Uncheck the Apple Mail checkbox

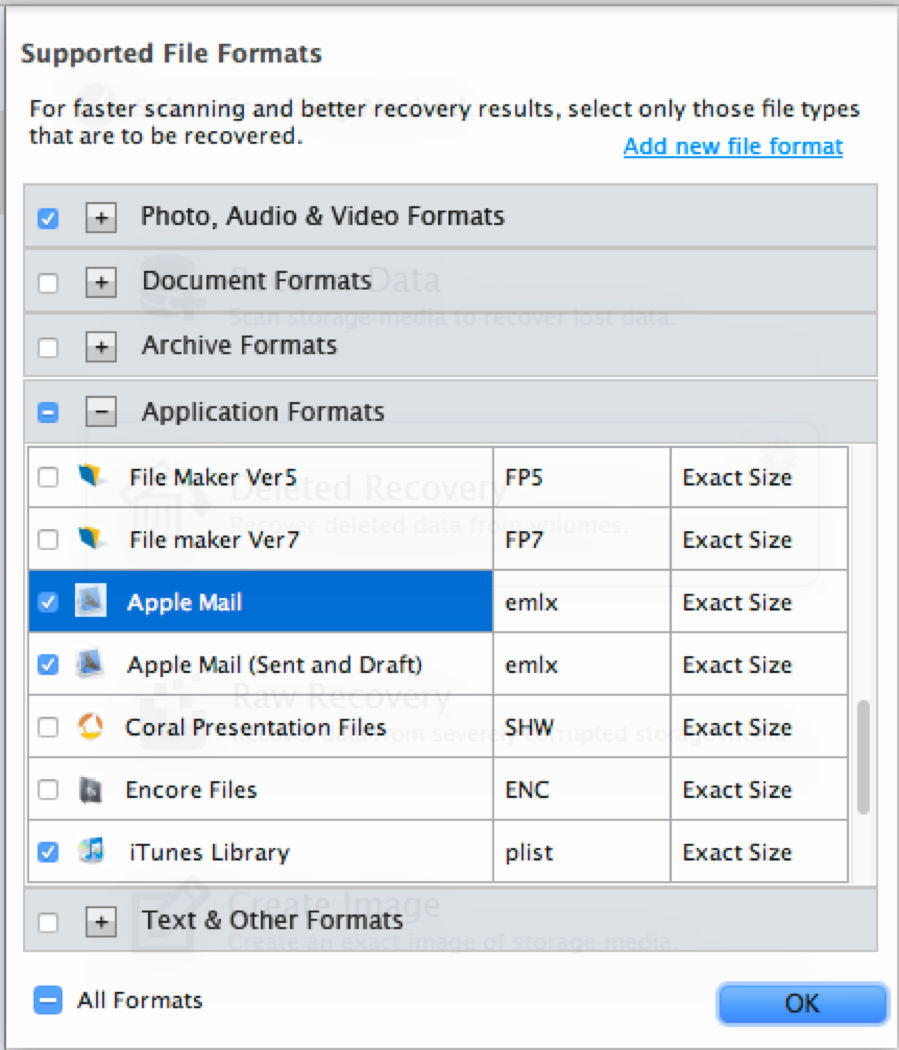[x=48, y=602]
